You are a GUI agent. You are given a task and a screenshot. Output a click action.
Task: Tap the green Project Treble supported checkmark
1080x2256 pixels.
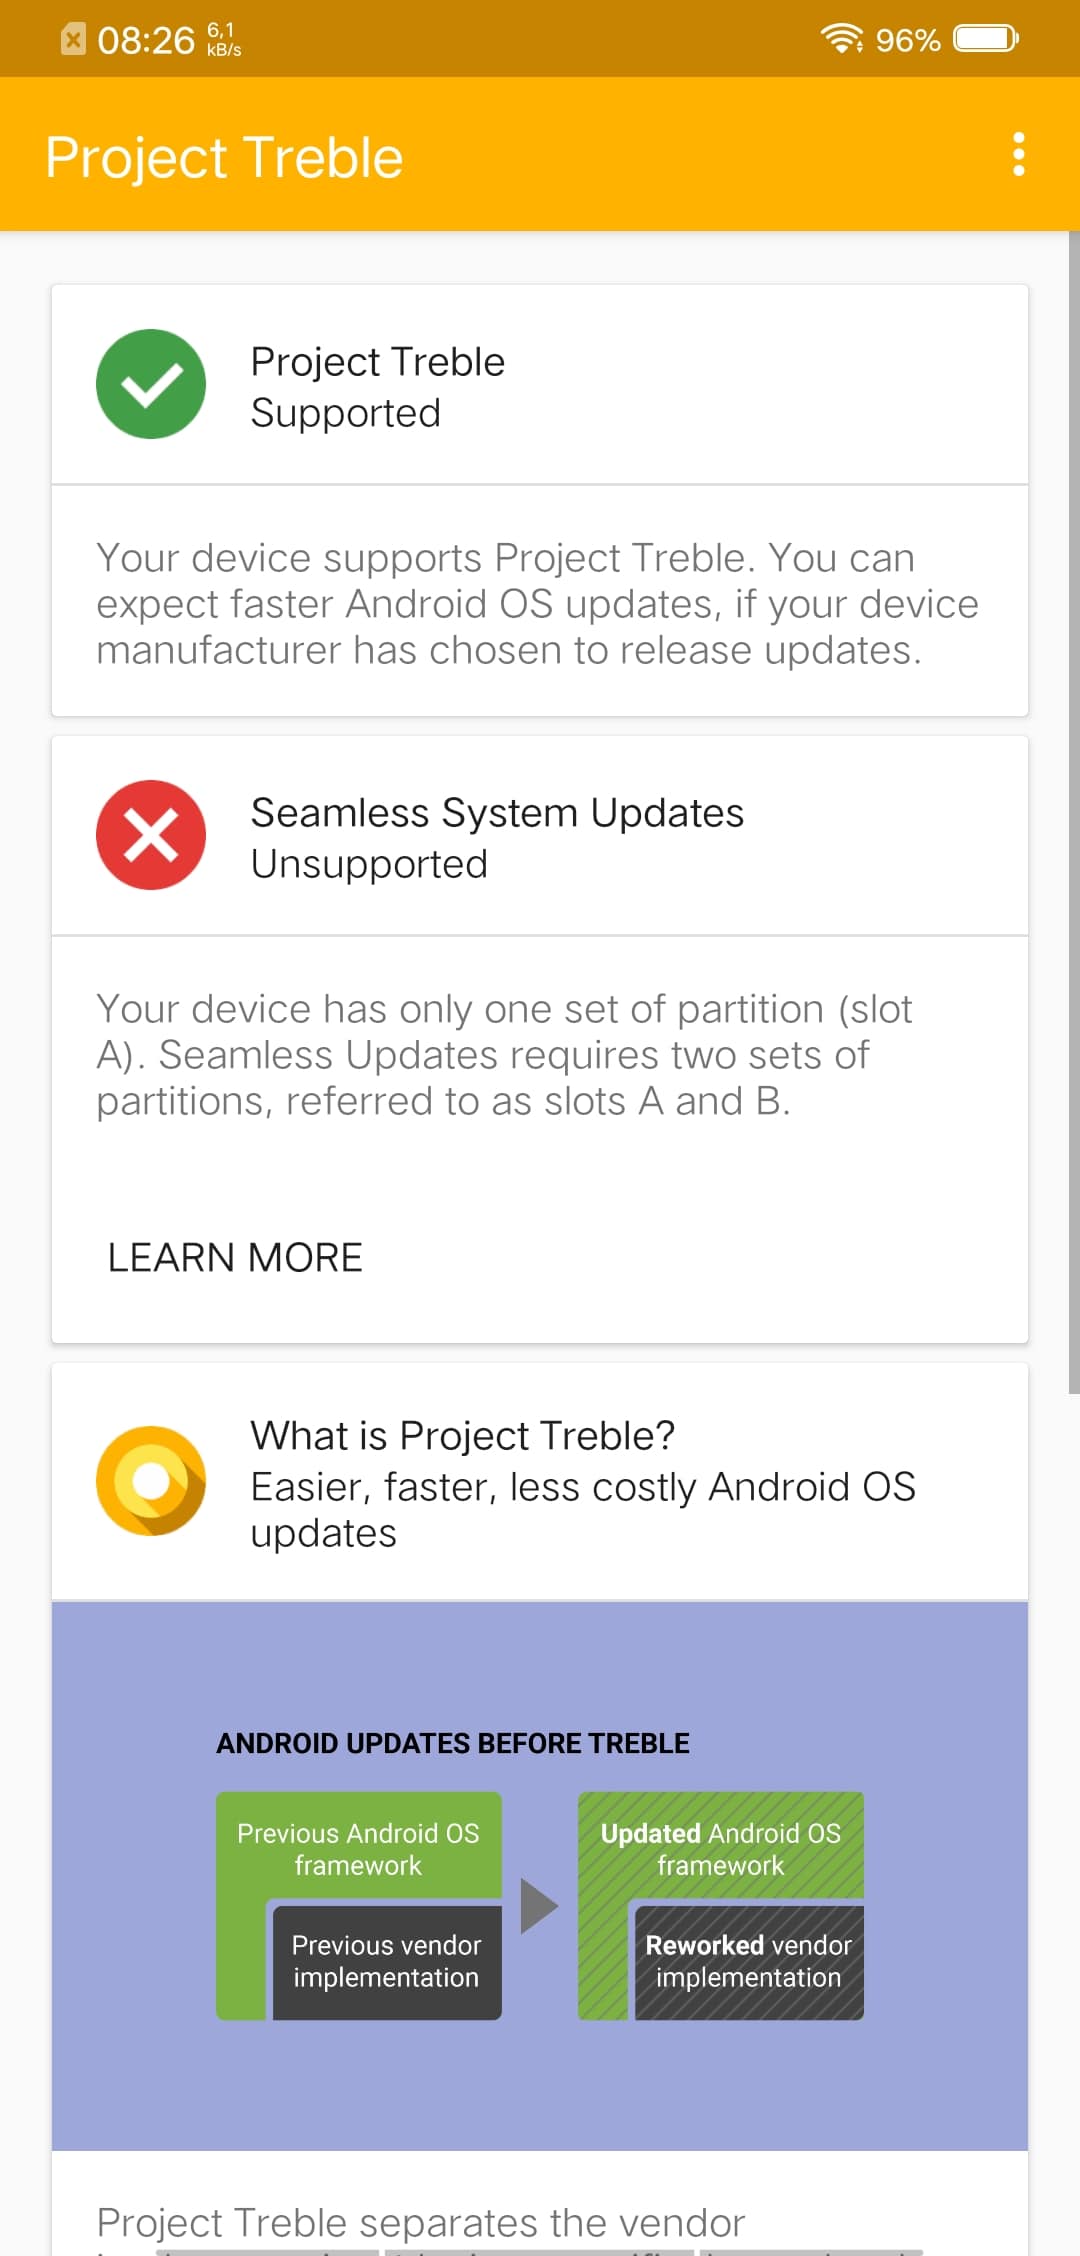click(151, 384)
